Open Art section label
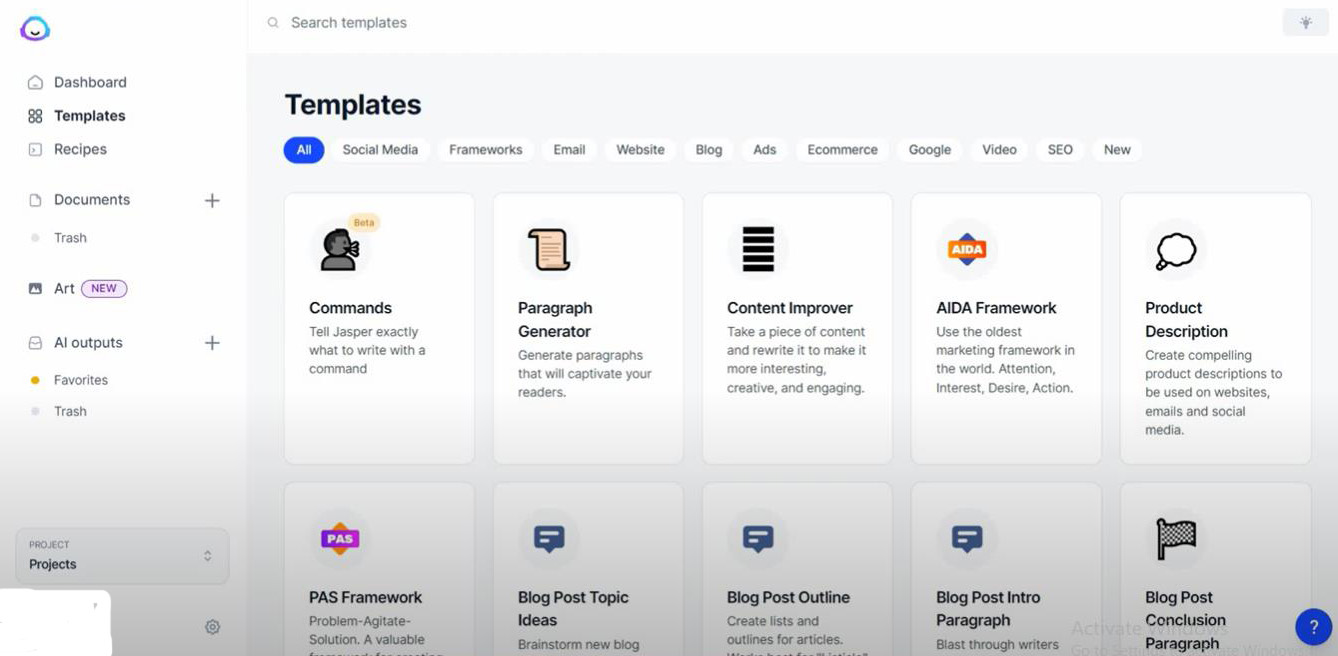The height and width of the screenshot is (656, 1338). coord(64,288)
